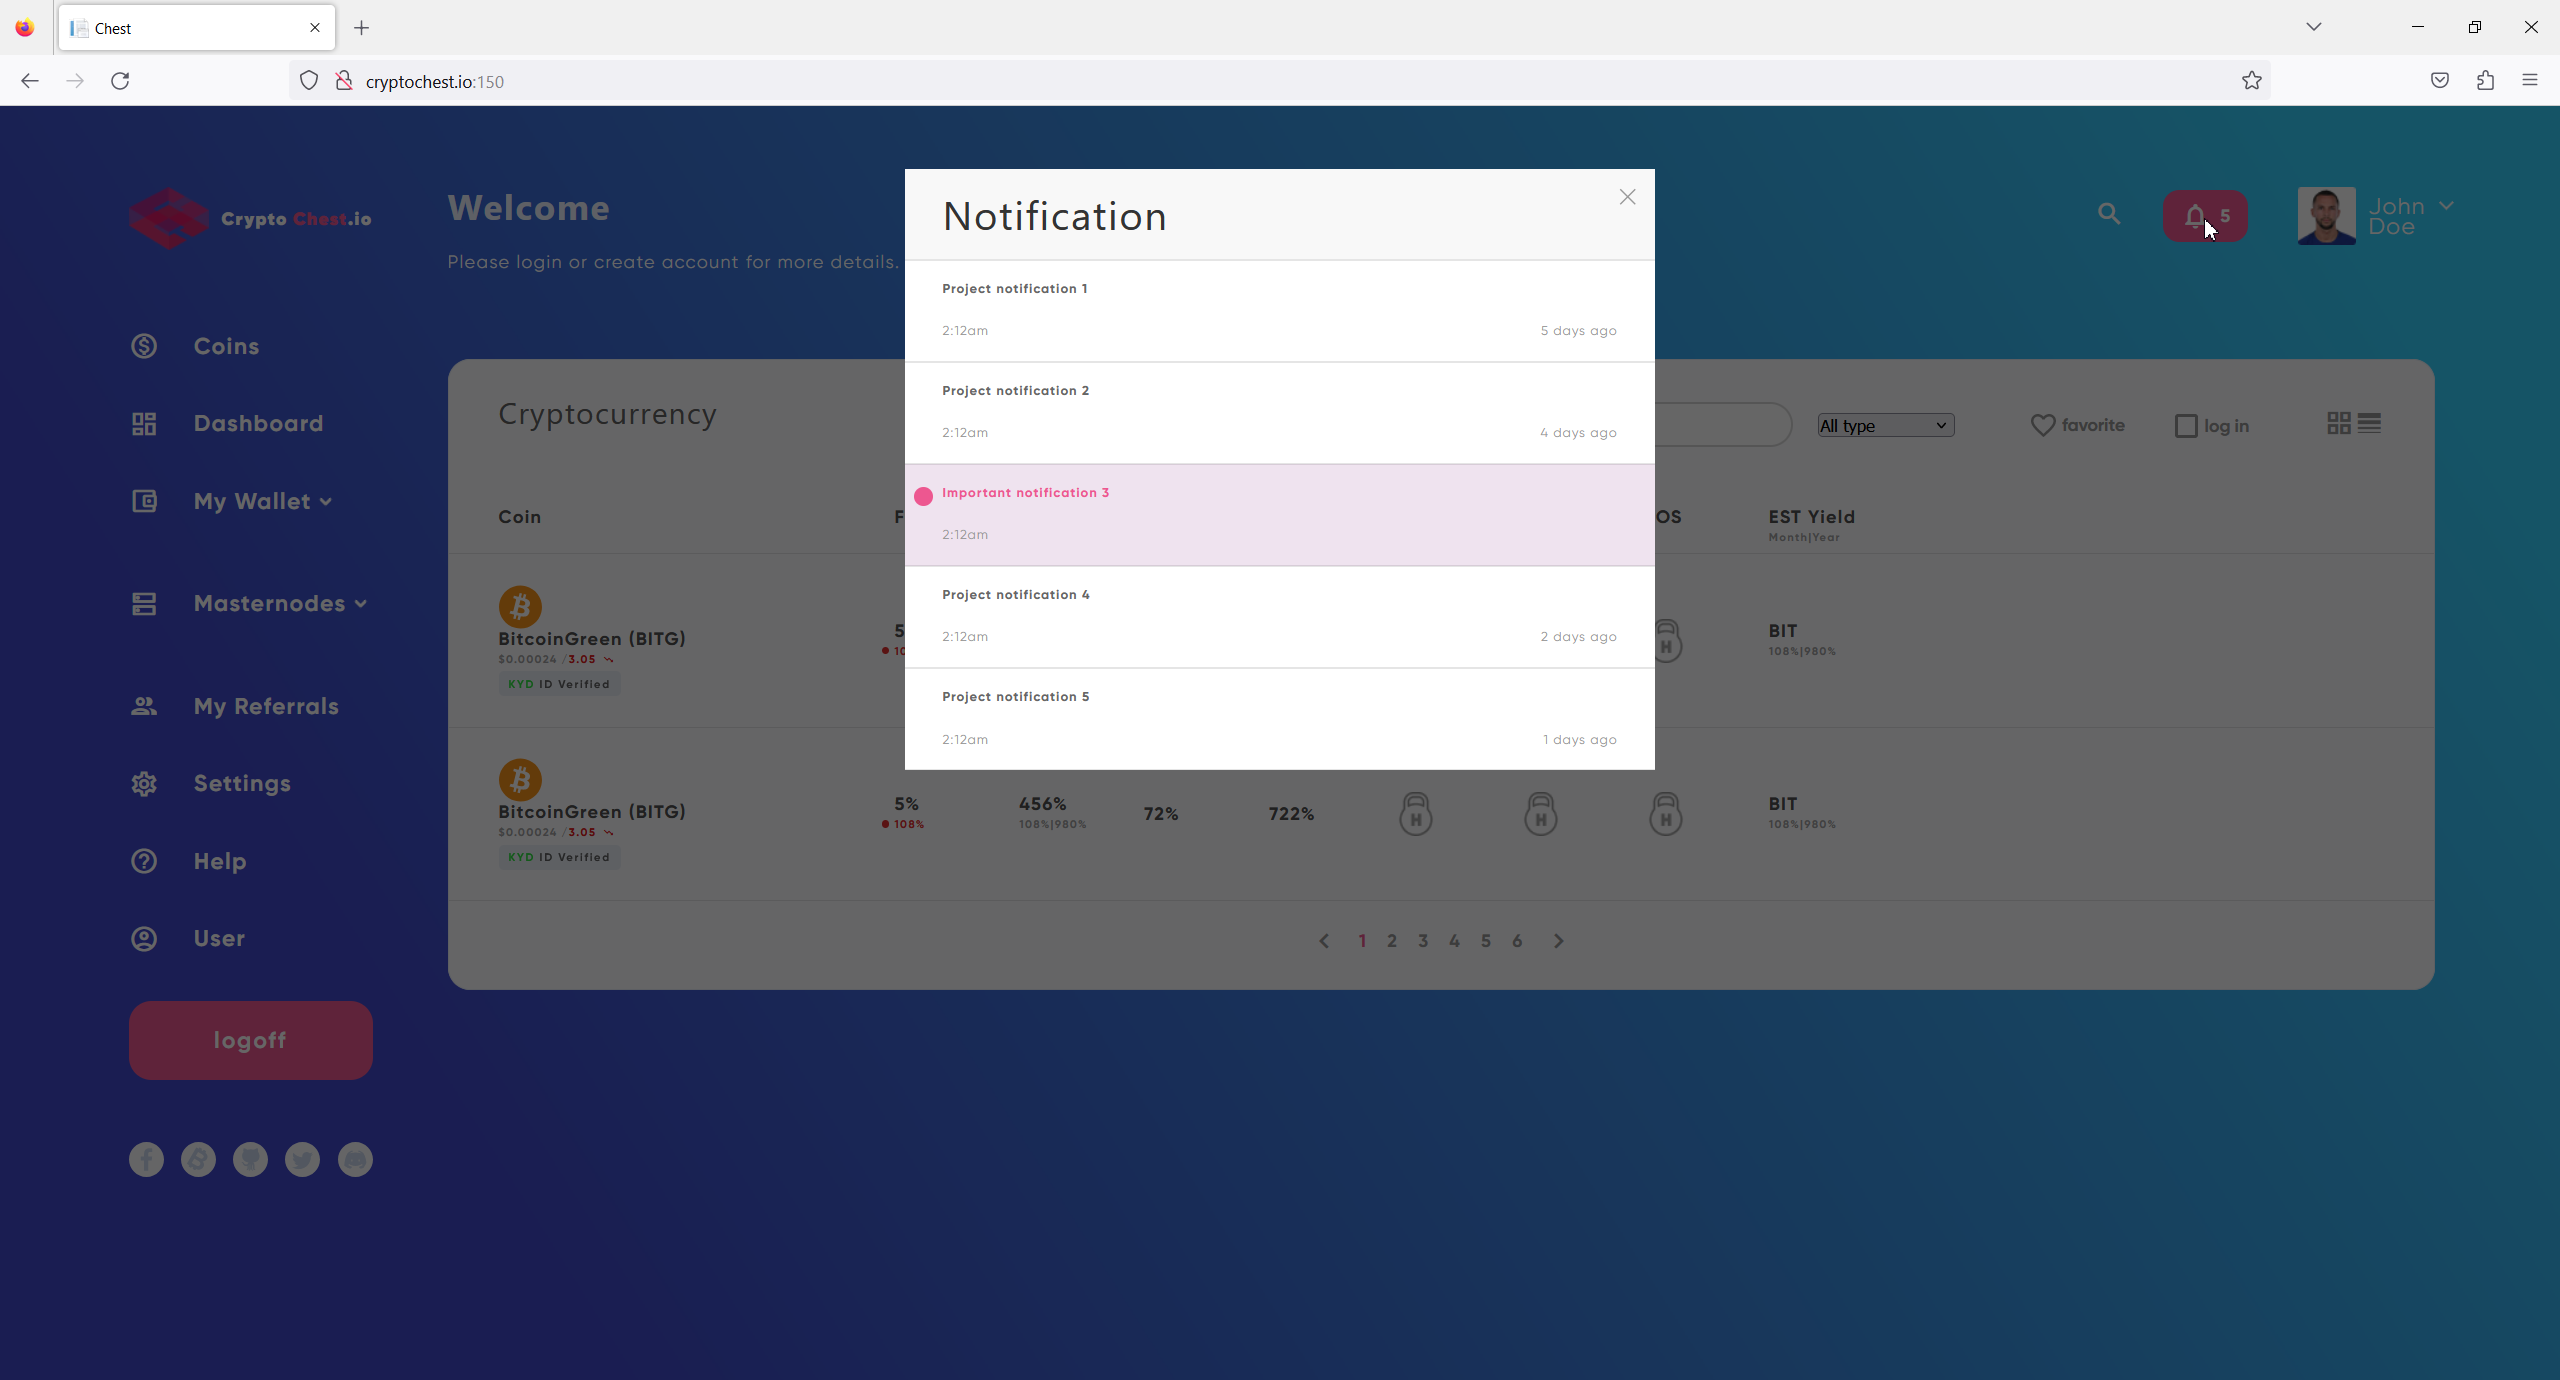The height and width of the screenshot is (1380, 2560).
Task: Click the notification bell icon
Action: (2195, 216)
